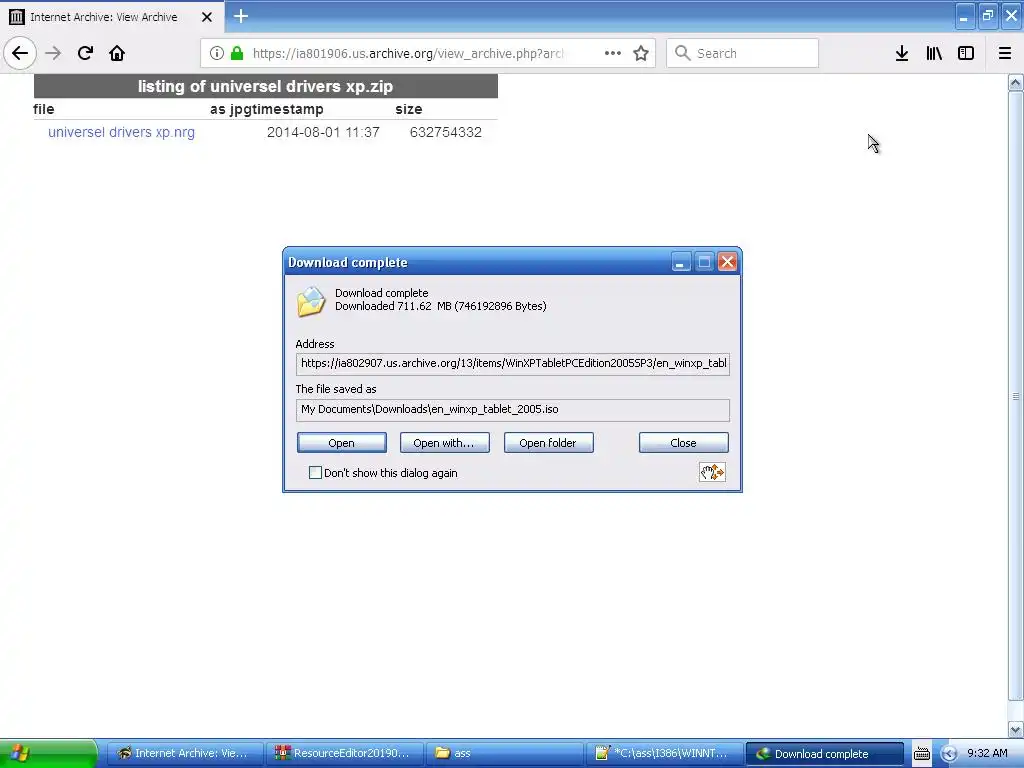Viewport: 1024px width, 768px height.
Task: Click the green padlock security icon
Action: (x=236, y=53)
